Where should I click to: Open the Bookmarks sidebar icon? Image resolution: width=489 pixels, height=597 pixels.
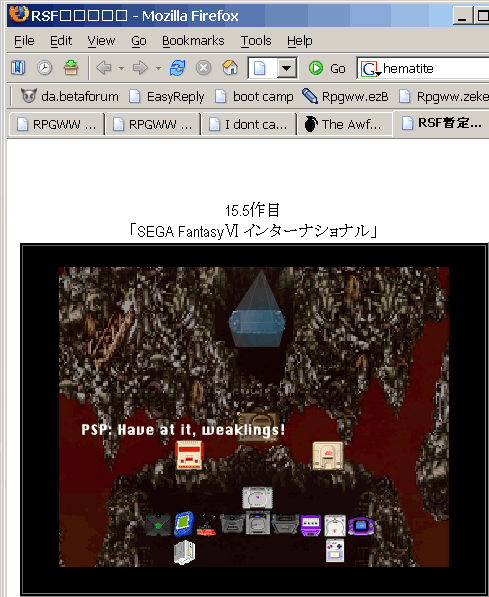(18, 68)
